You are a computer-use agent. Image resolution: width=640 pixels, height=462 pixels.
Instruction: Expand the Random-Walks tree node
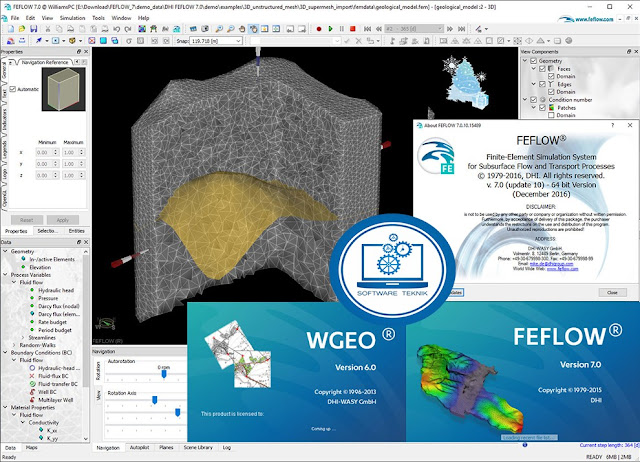[14, 345]
